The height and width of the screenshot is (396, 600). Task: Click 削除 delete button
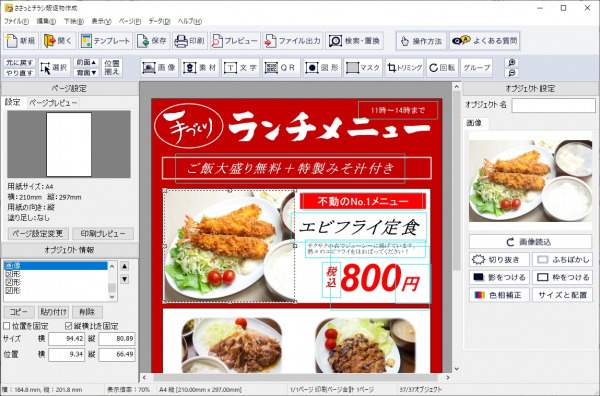click(87, 312)
